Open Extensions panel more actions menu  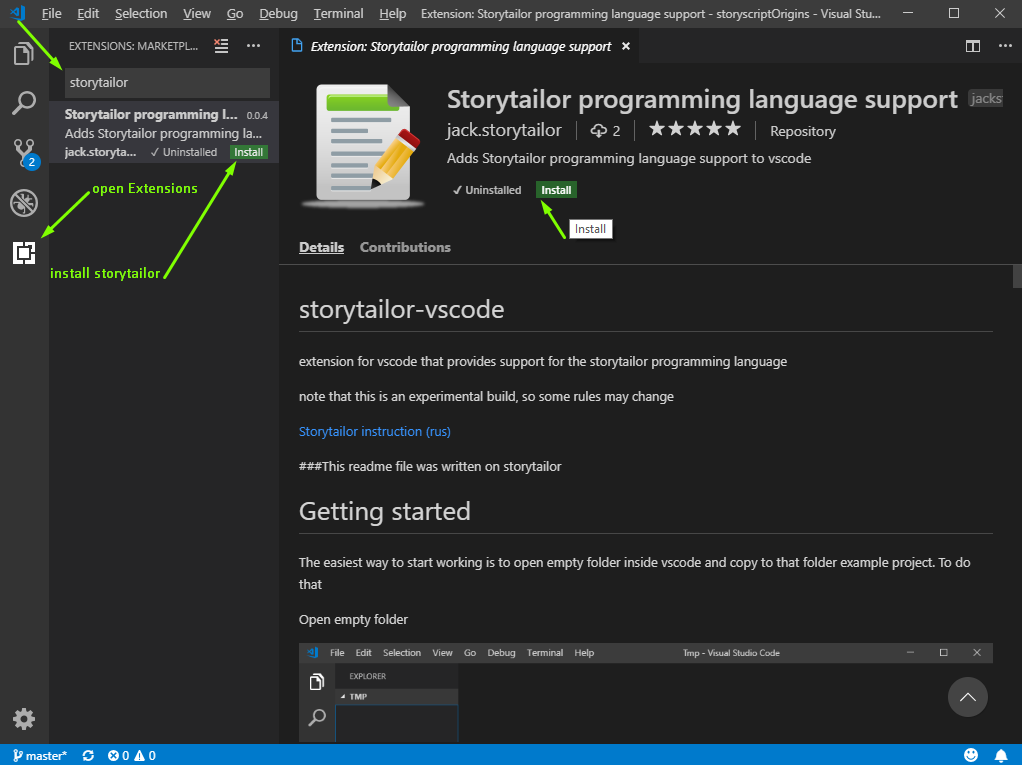[254, 46]
